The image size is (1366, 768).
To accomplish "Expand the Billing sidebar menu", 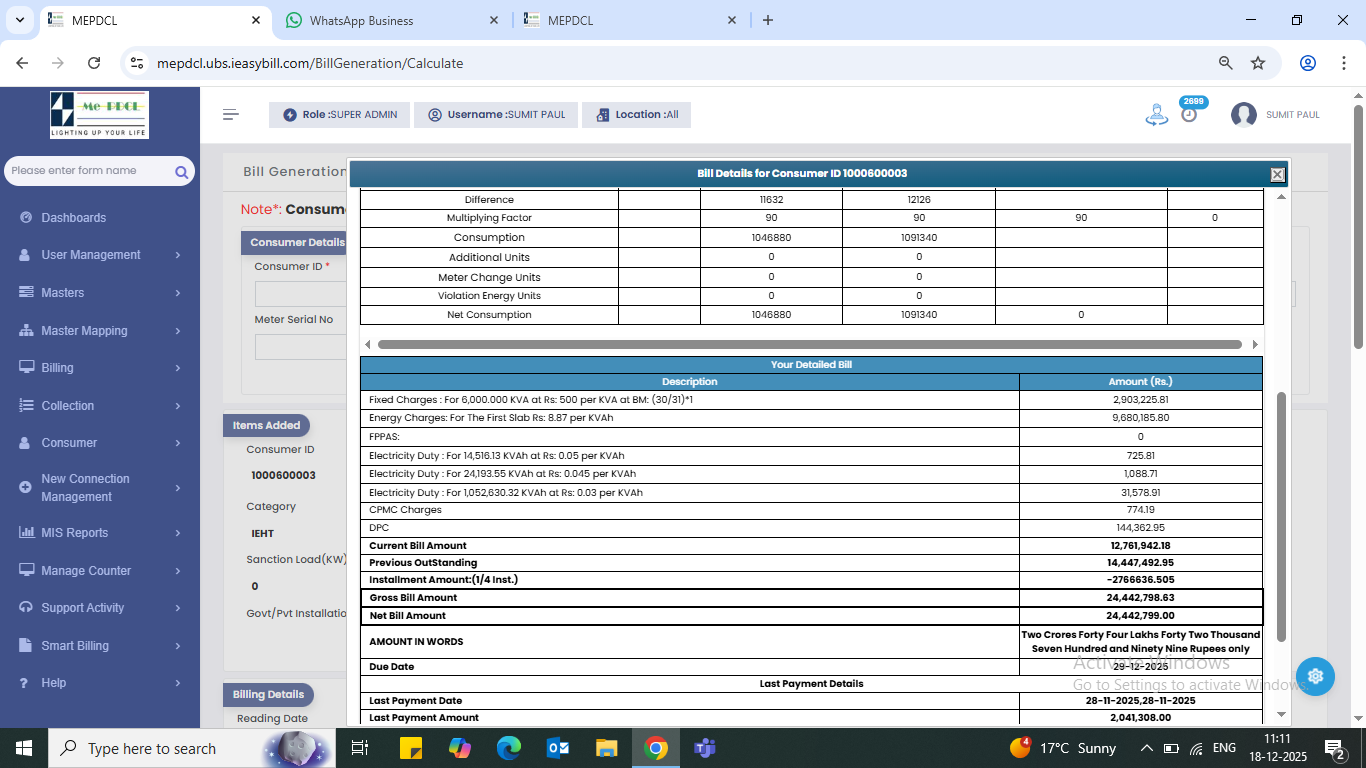I will [x=98, y=368].
